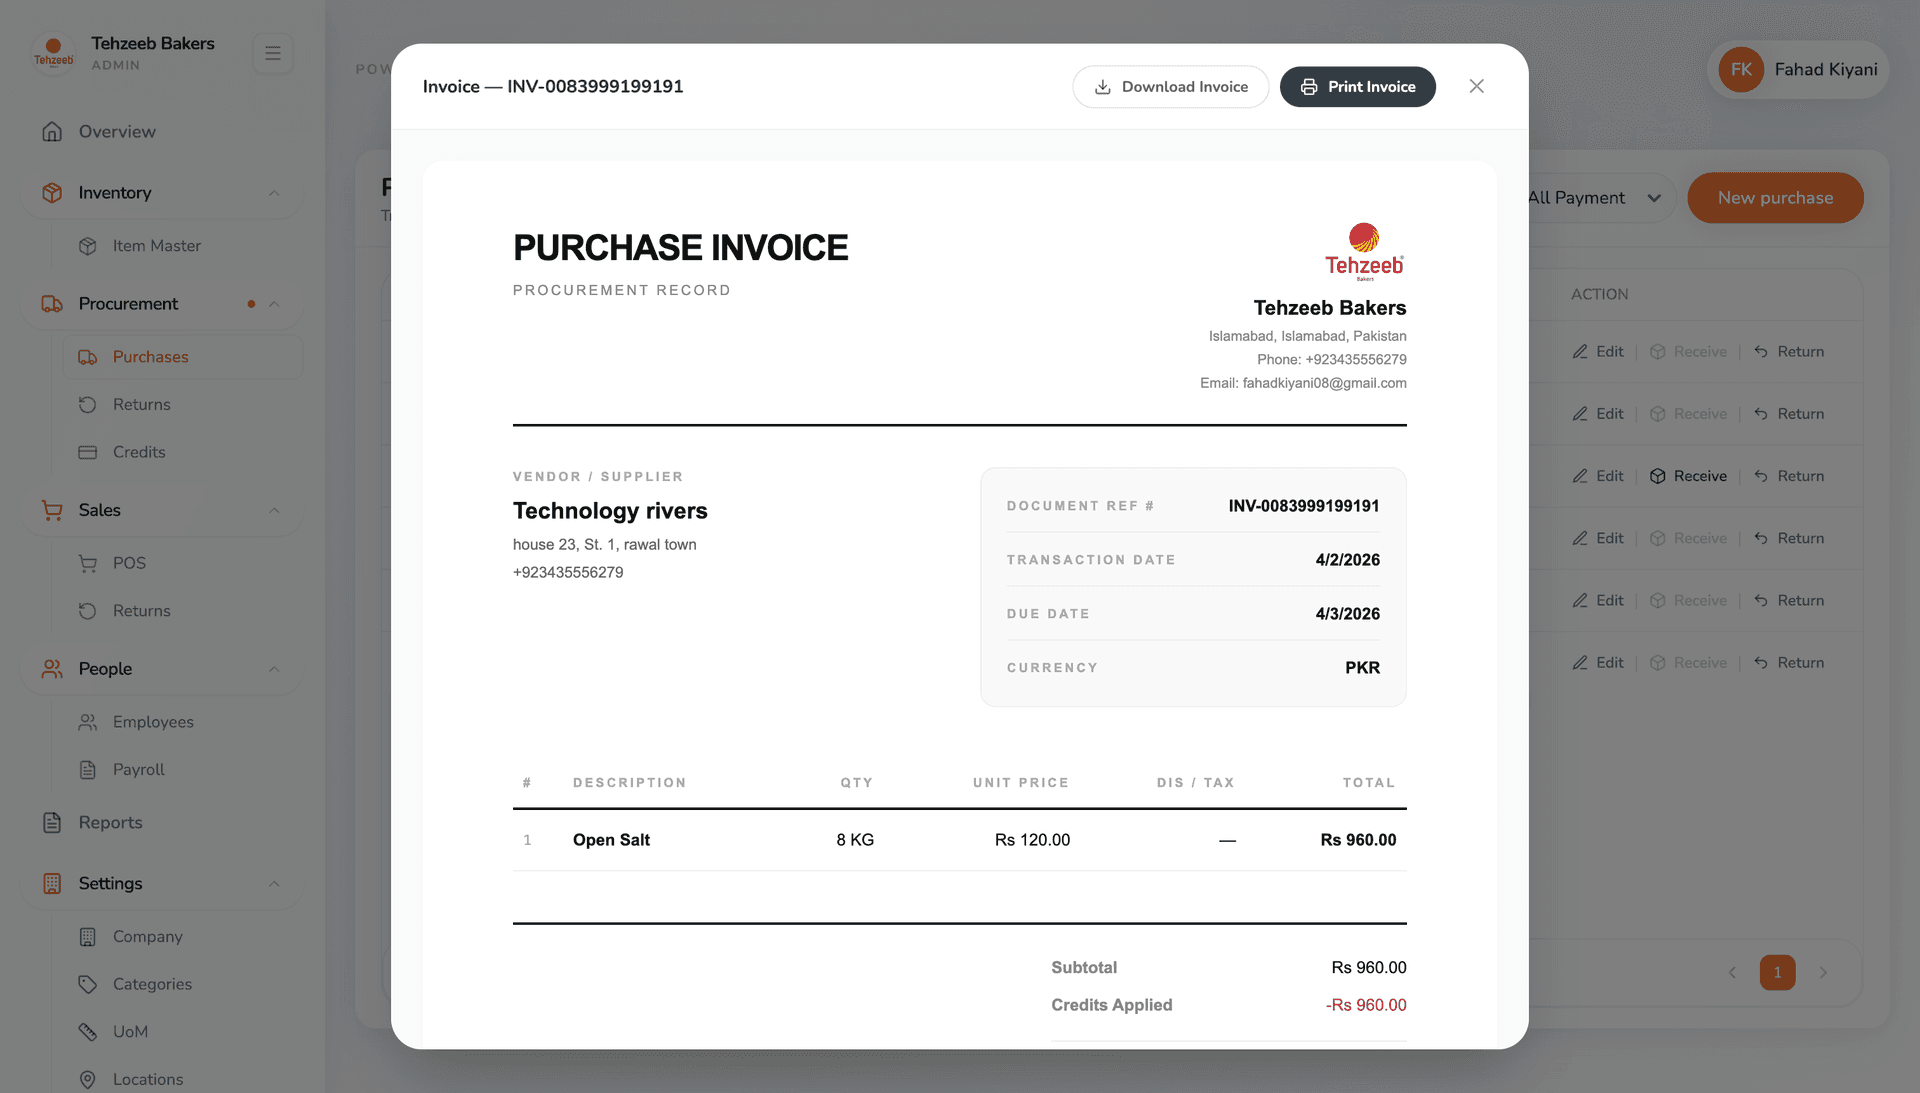Click the Print Invoice button

coord(1357,87)
